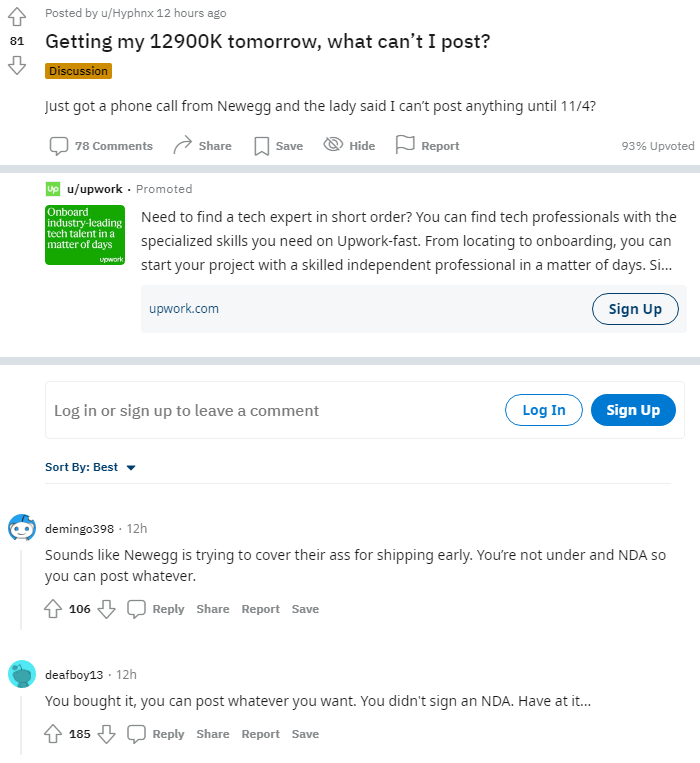Upvote deafboy13's comment
This screenshot has height=763, width=700.
[54, 734]
